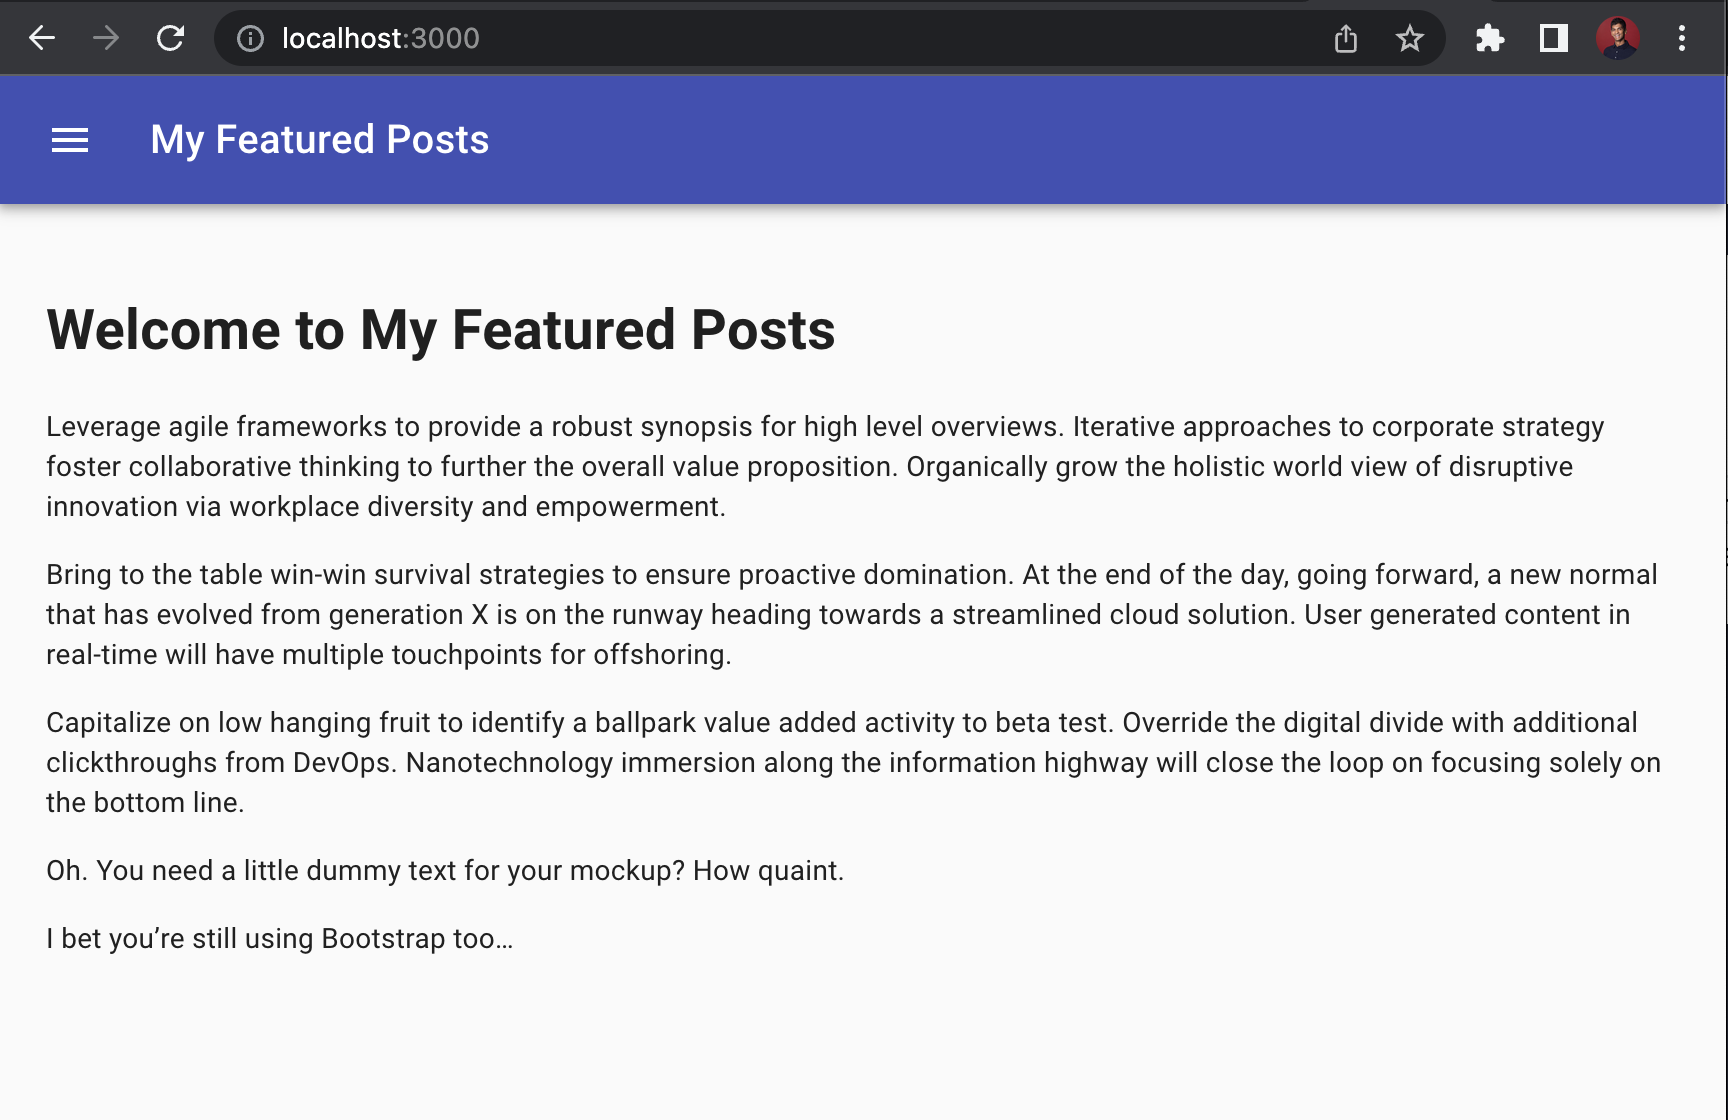Click the paragraph starting Leverage agile frameworks
This screenshot has height=1120, width=1728.
click(825, 466)
